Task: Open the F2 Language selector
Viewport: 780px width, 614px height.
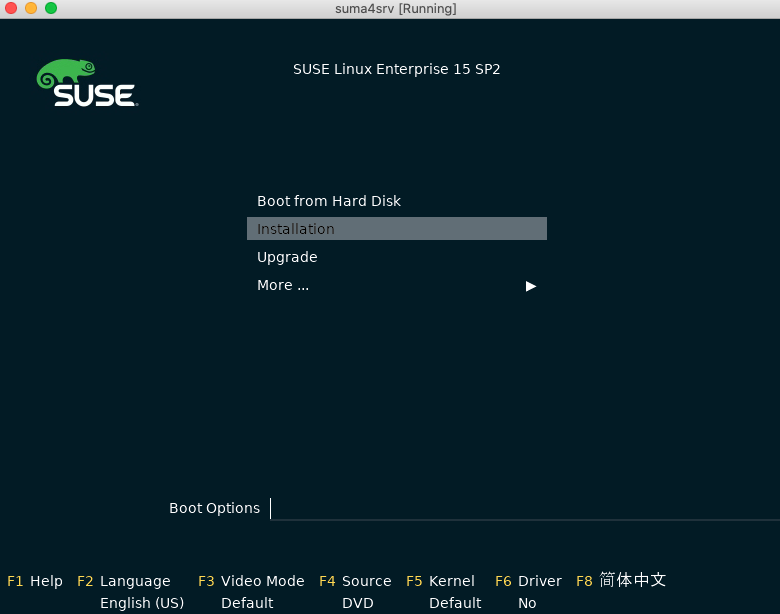Action: pos(124,581)
